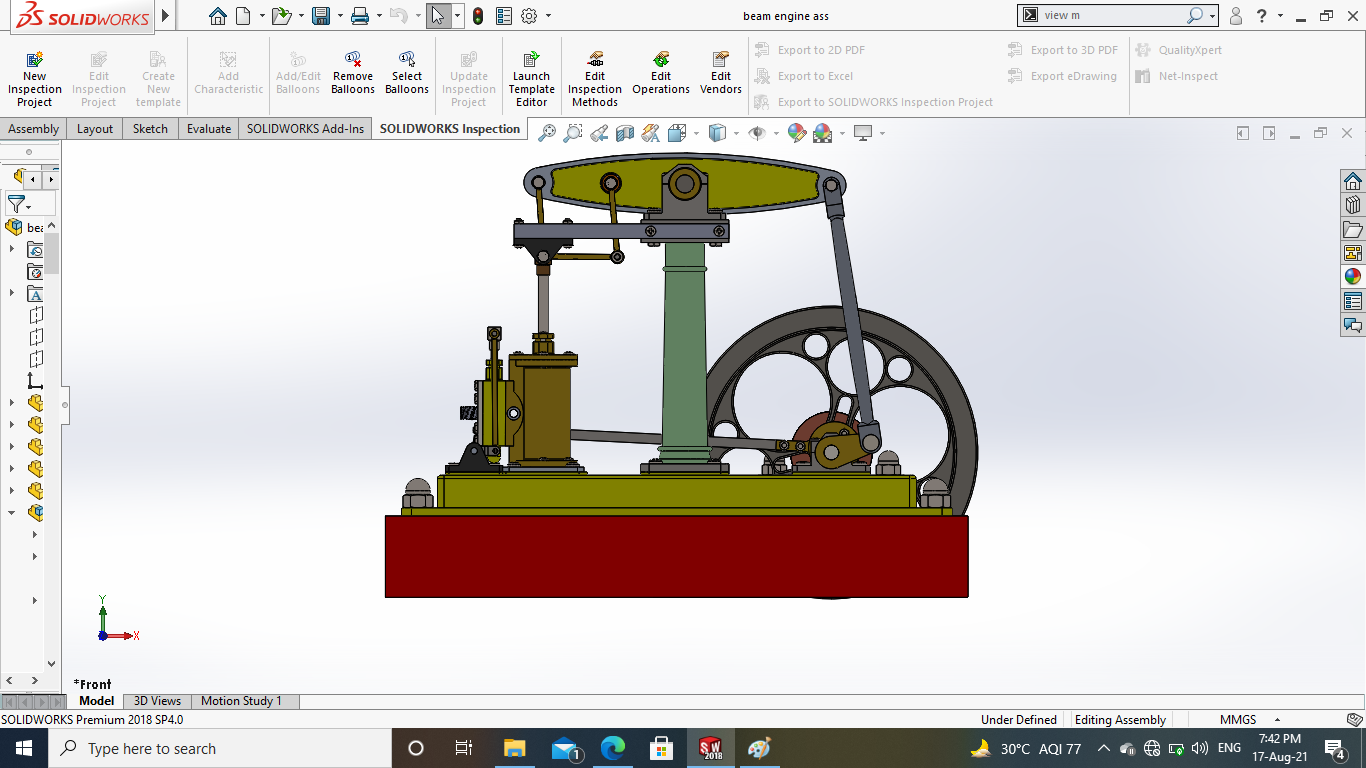1366x768 pixels.
Task: Open SOLIDWORKS Forum task pane icon
Action: (1353, 325)
